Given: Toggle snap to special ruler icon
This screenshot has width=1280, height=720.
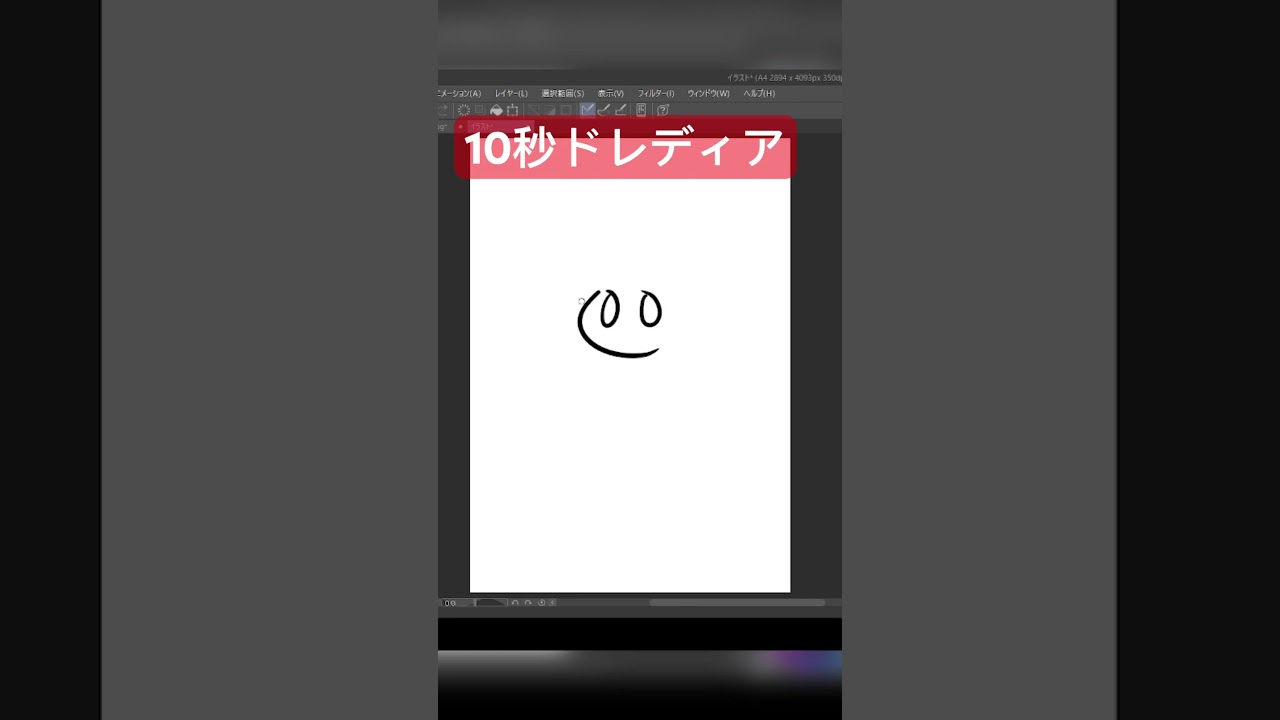Looking at the screenshot, I should tap(603, 110).
